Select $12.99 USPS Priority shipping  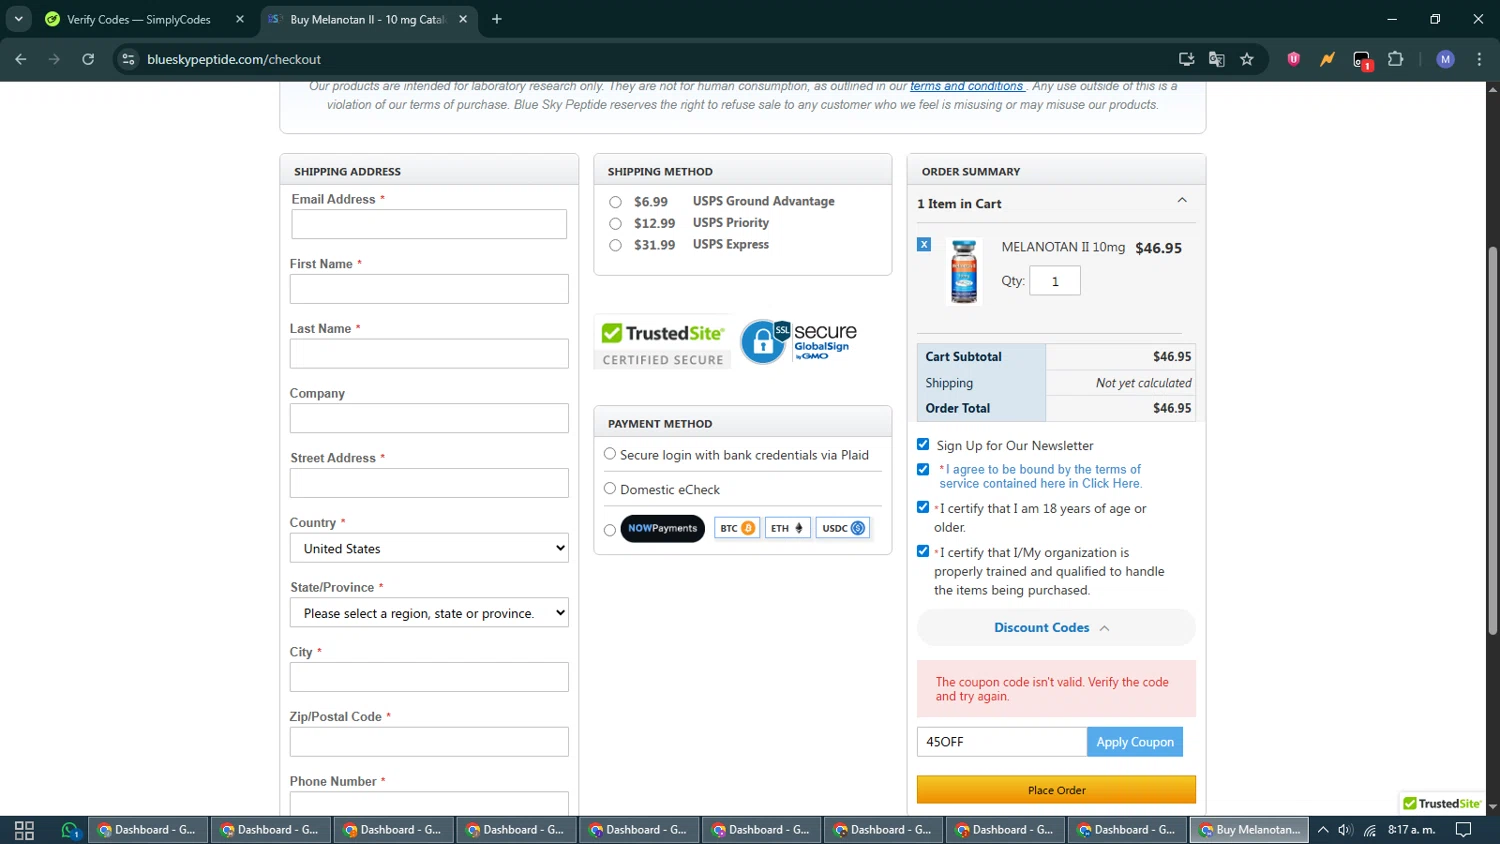[615, 224]
